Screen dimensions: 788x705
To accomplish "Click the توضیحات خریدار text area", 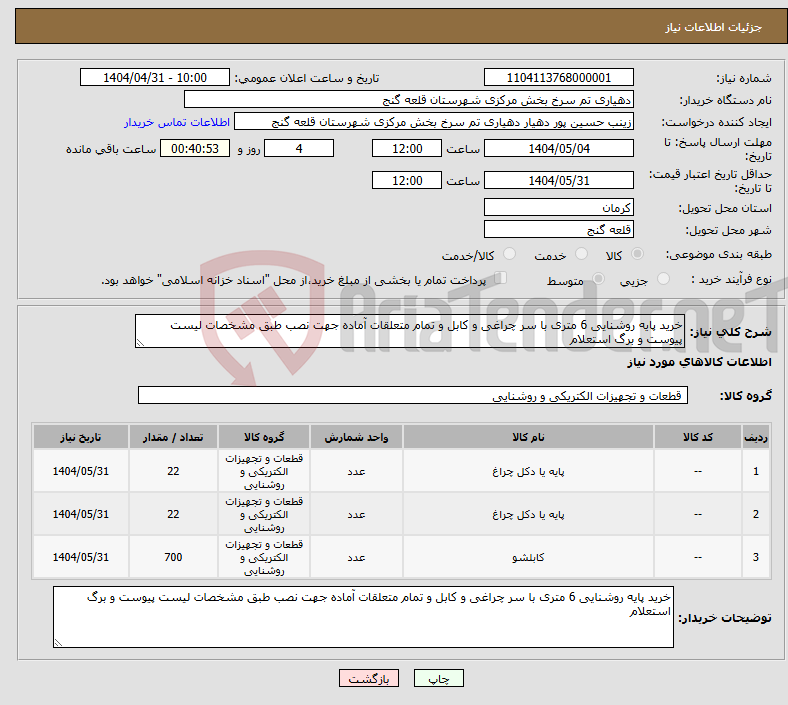I will point(363,617).
